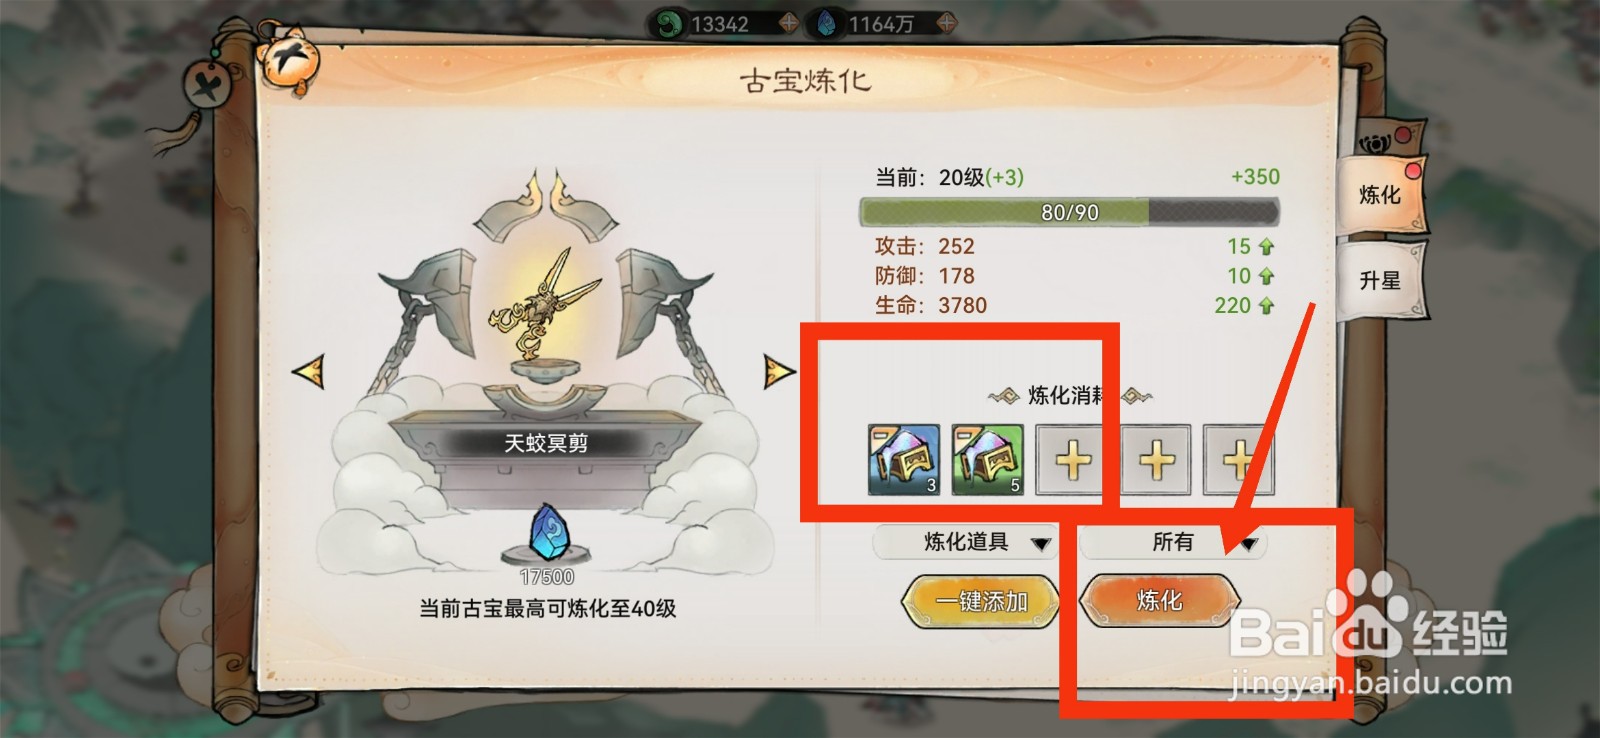Image resolution: width=1600 pixels, height=738 pixels.
Task: Switch to the 升星 tab
Action: point(1381,281)
